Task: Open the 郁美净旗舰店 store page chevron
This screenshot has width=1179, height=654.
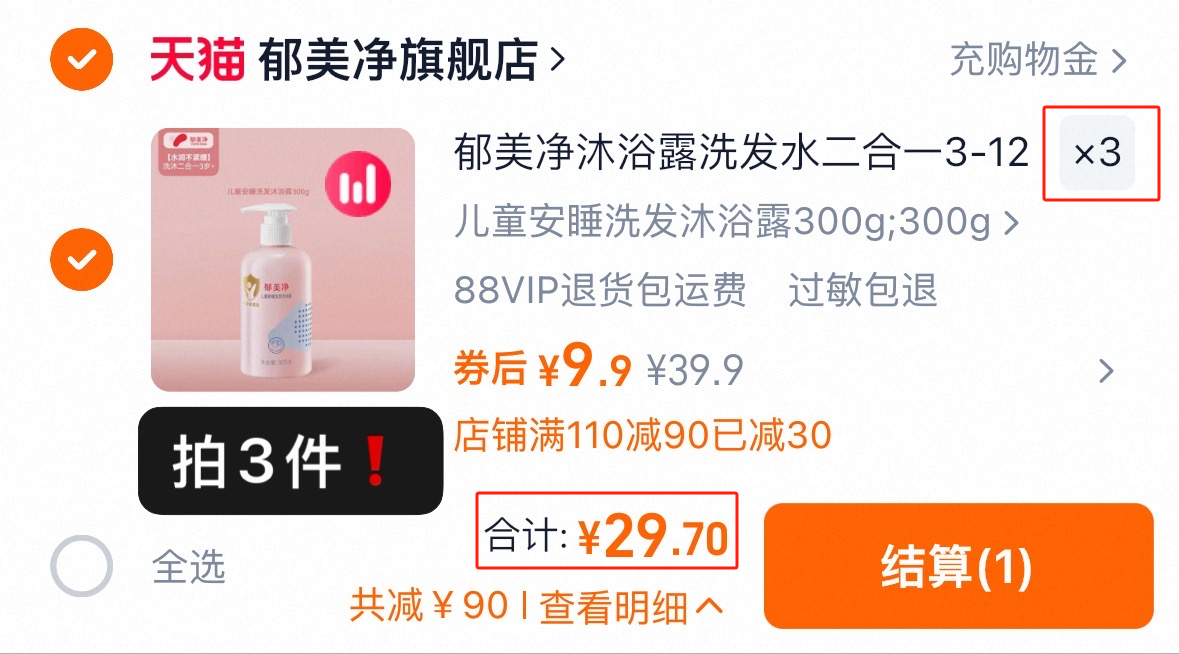Action: click(557, 59)
